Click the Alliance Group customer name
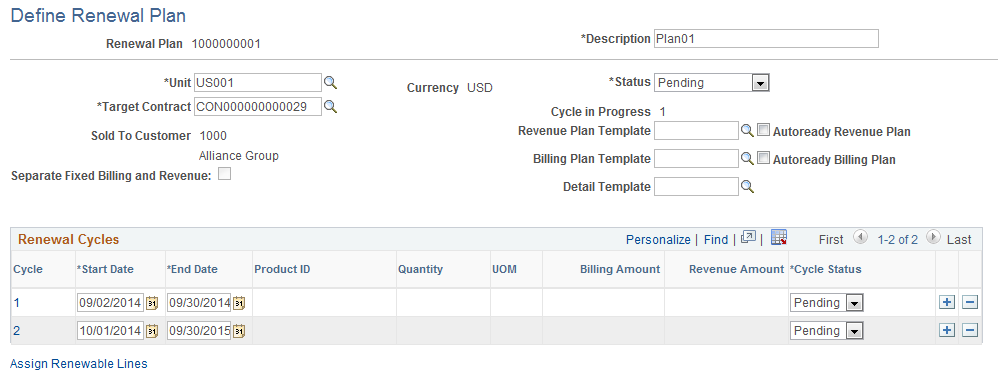The width and height of the screenshot is (998, 376). tap(239, 156)
